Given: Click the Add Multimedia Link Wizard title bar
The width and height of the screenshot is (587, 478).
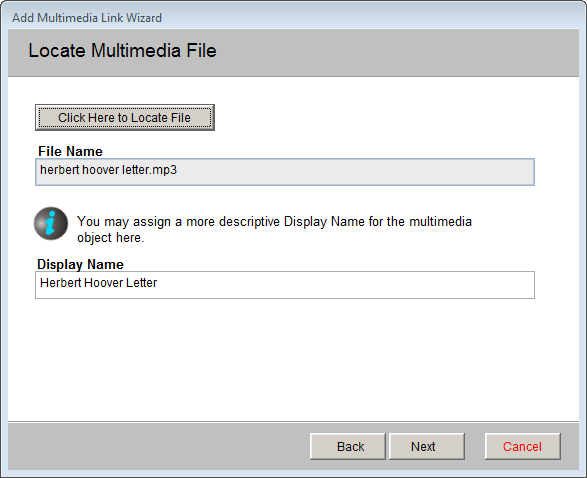Looking at the screenshot, I should [294, 17].
